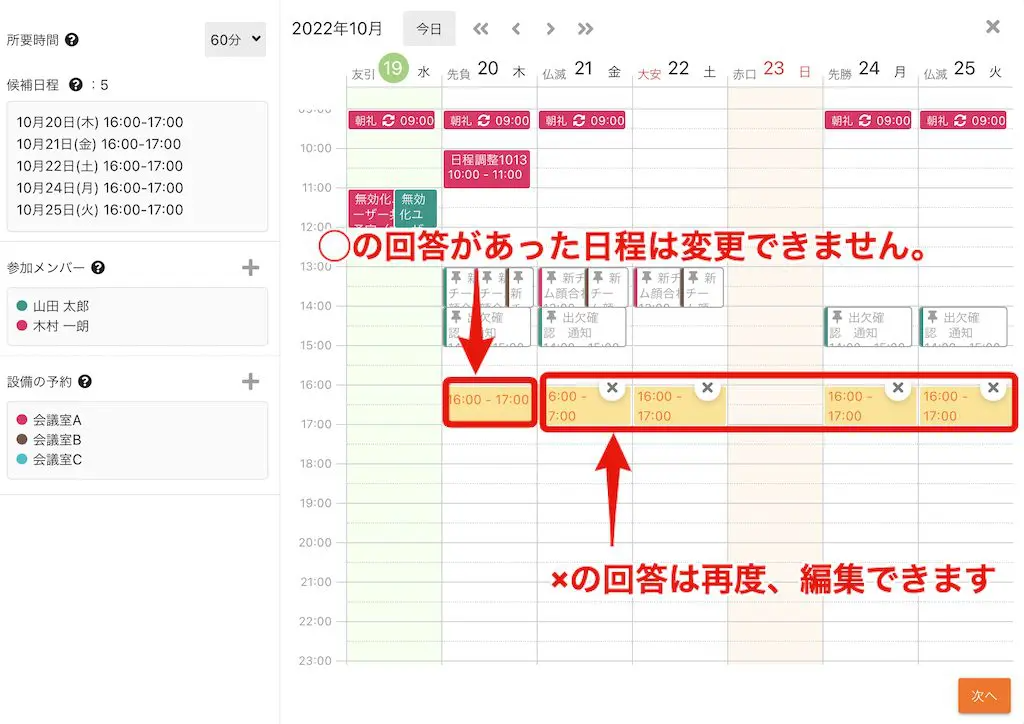Show help for 参加メンバー

click(x=98, y=268)
